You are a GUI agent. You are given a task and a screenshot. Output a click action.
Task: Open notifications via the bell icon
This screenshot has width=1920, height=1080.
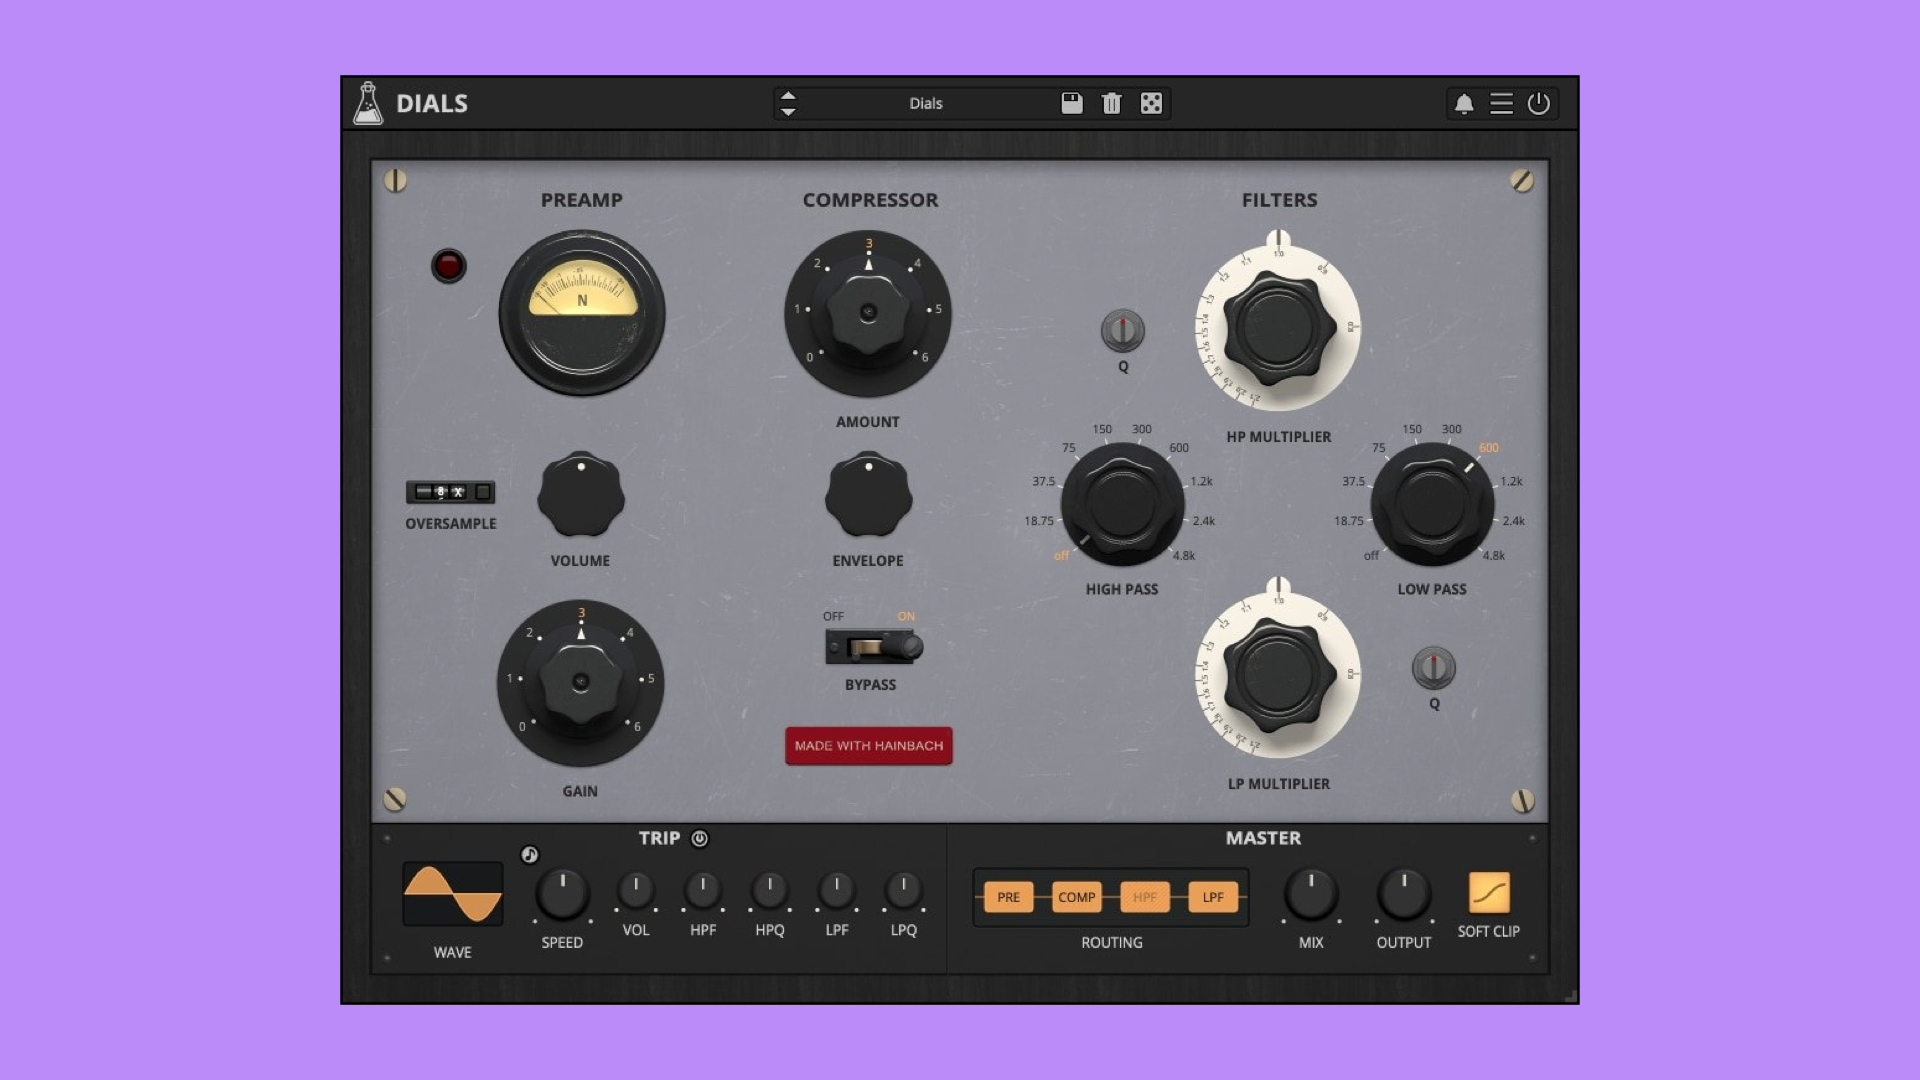point(1466,103)
